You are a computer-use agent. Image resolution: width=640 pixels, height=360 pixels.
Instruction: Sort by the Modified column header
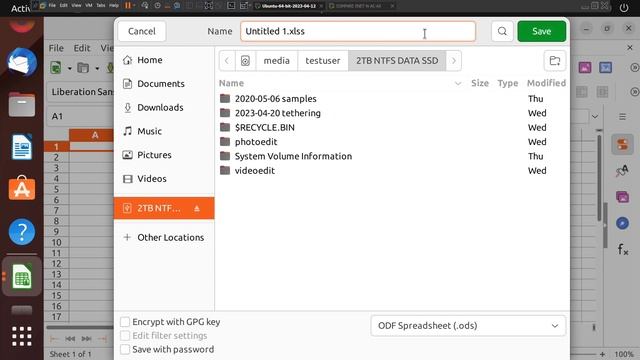pyautogui.click(x=546, y=83)
